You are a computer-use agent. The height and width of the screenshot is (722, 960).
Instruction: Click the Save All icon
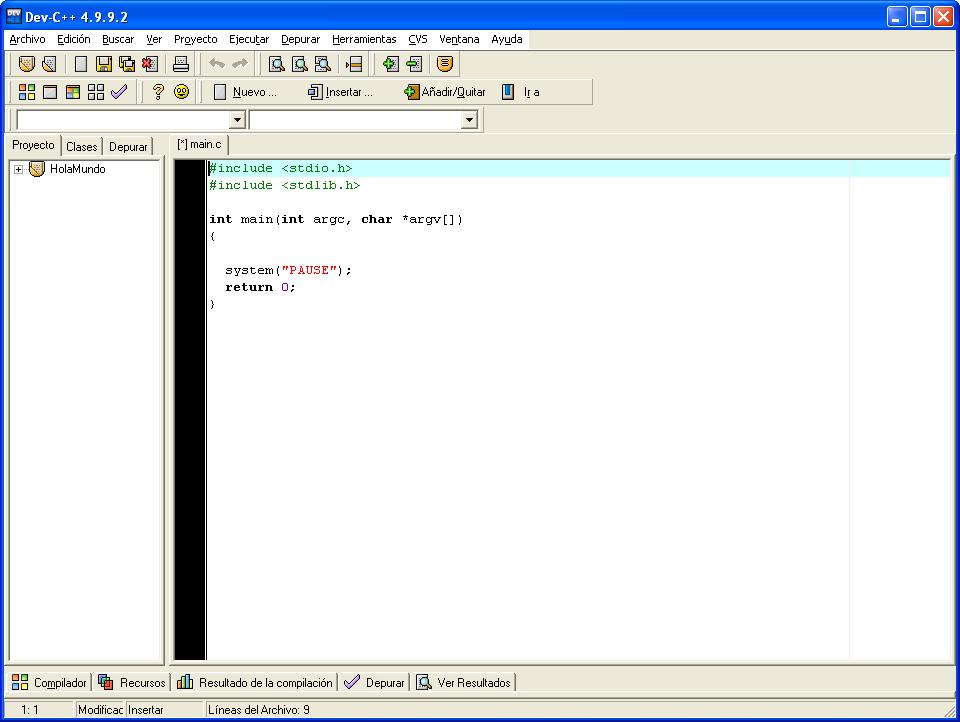point(127,64)
